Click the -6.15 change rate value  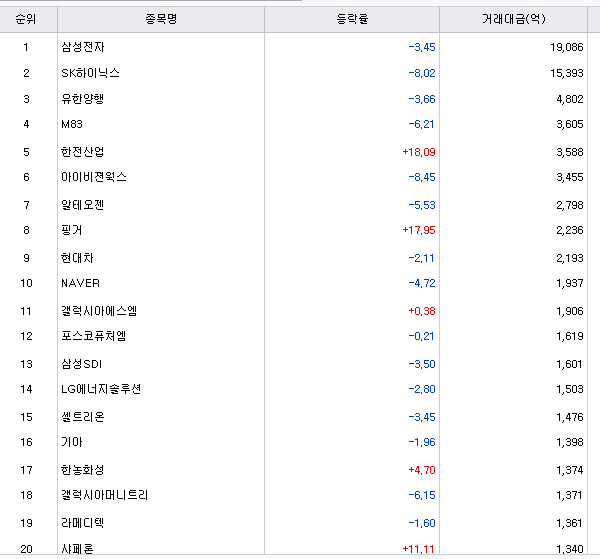tap(422, 495)
